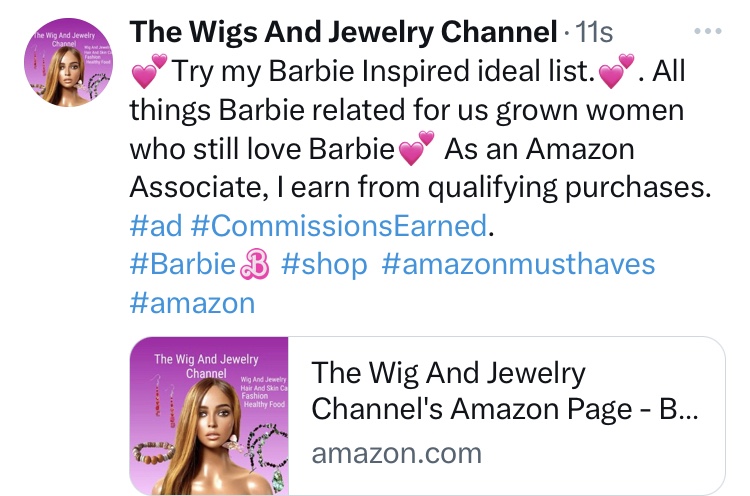This screenshot has width=750, height=496.
Task: Open the #ad hashtag
Action: click(x=156, y=226)
